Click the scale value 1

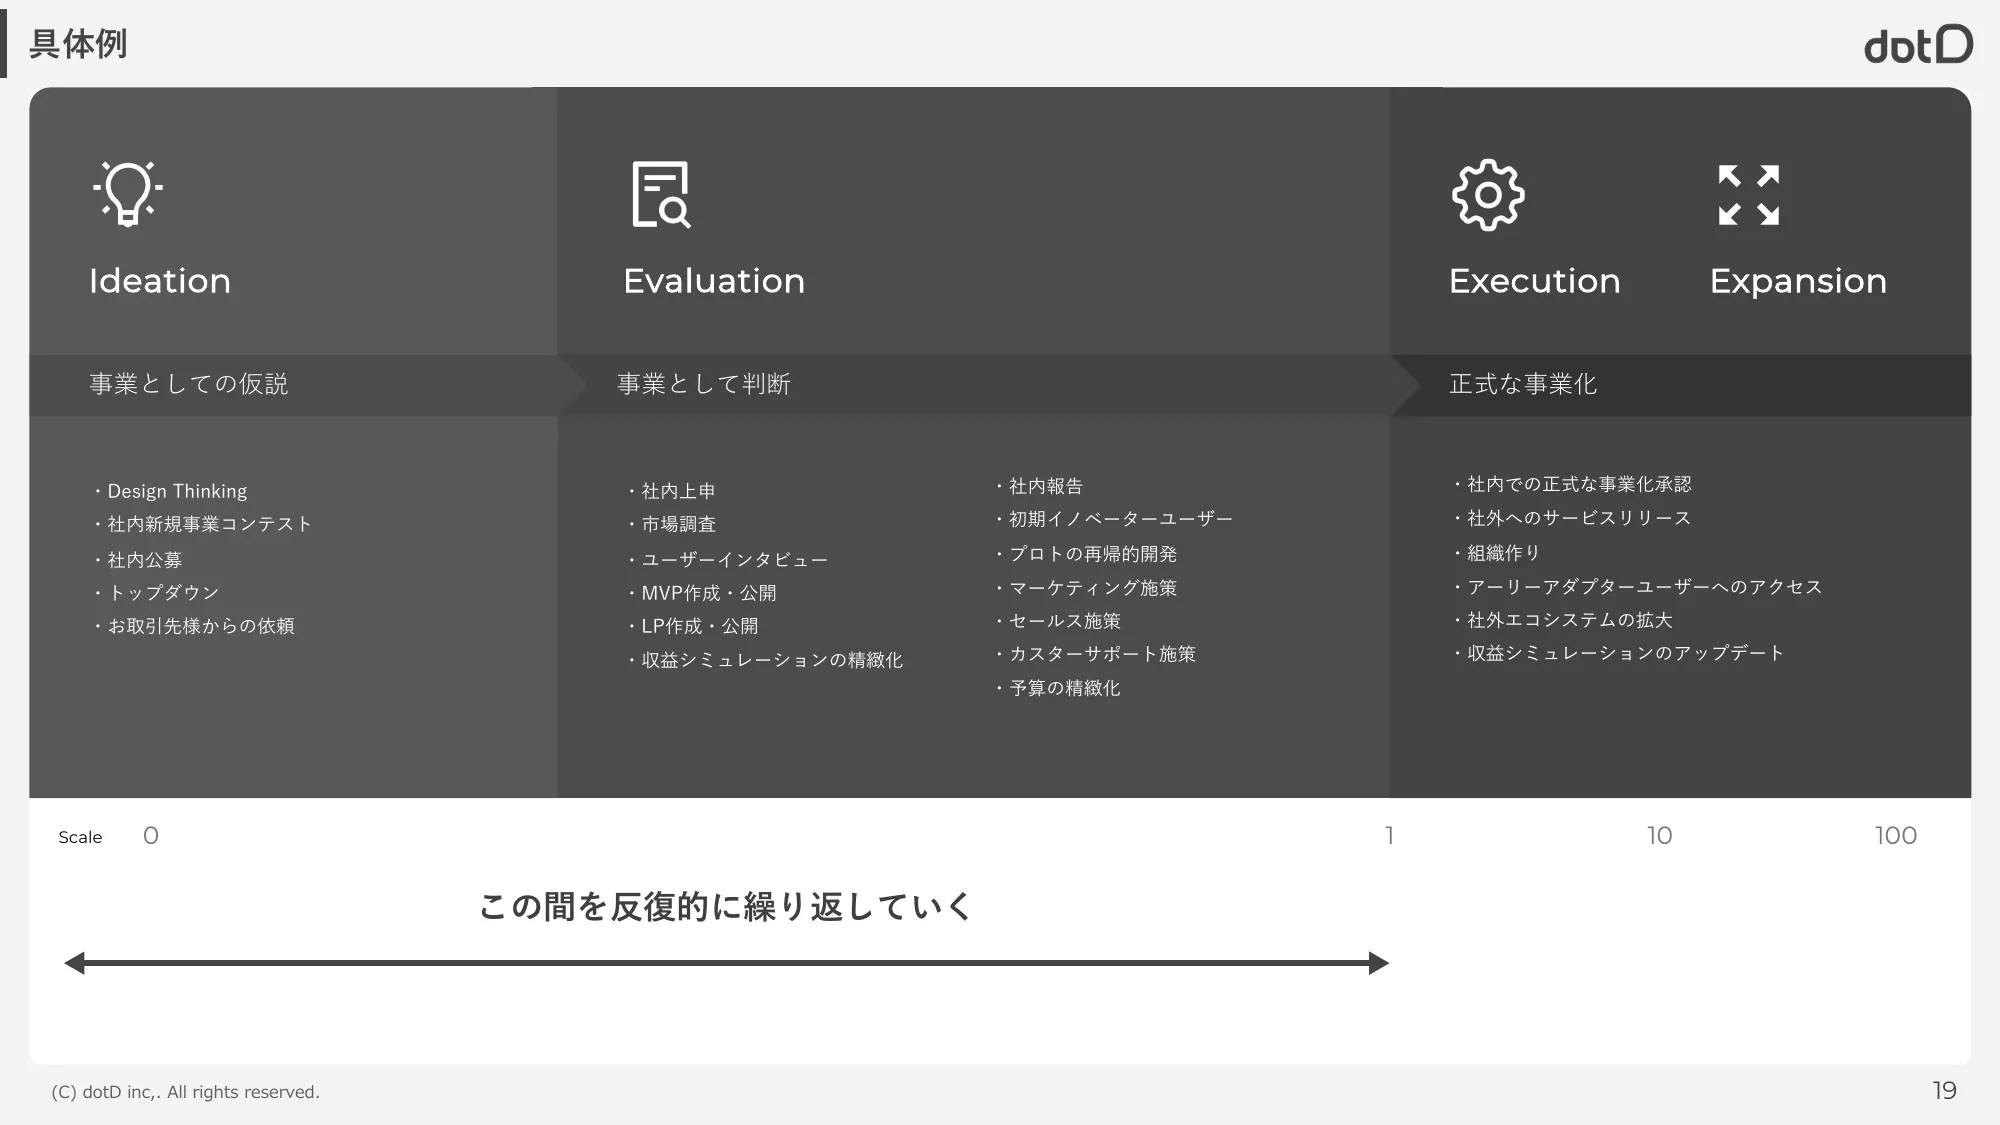click(x=1389, y=836)
